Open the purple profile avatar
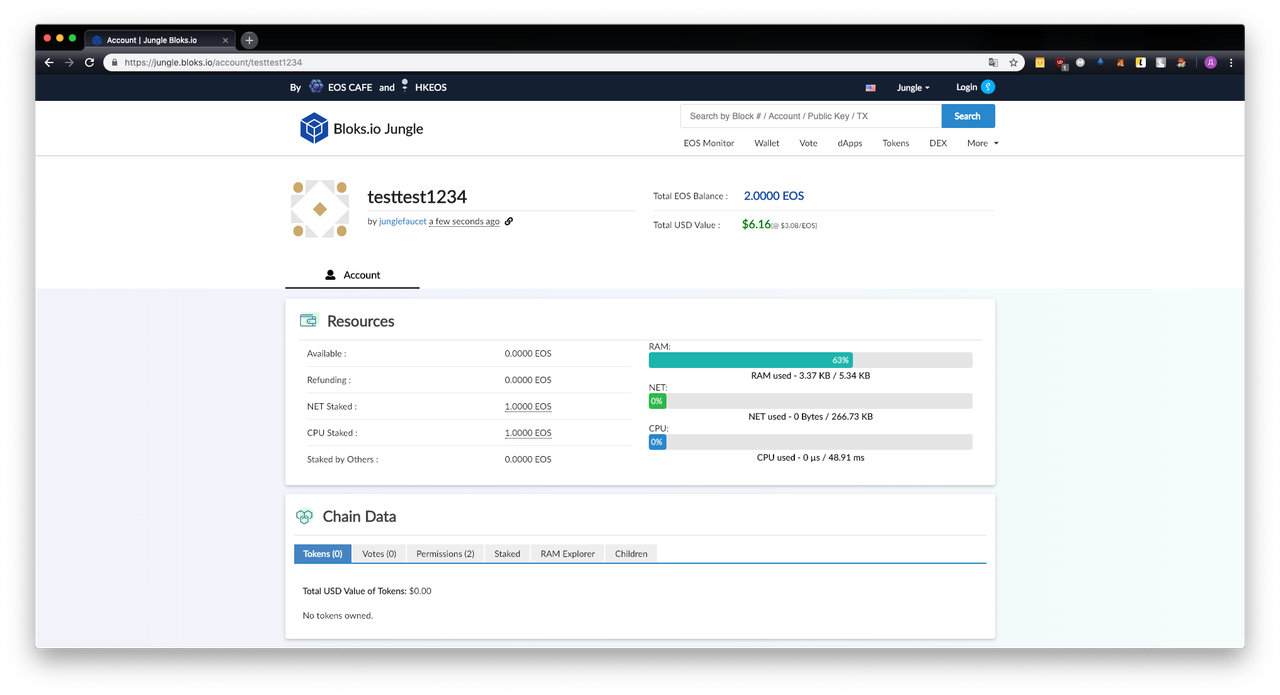 [1210, 62]
